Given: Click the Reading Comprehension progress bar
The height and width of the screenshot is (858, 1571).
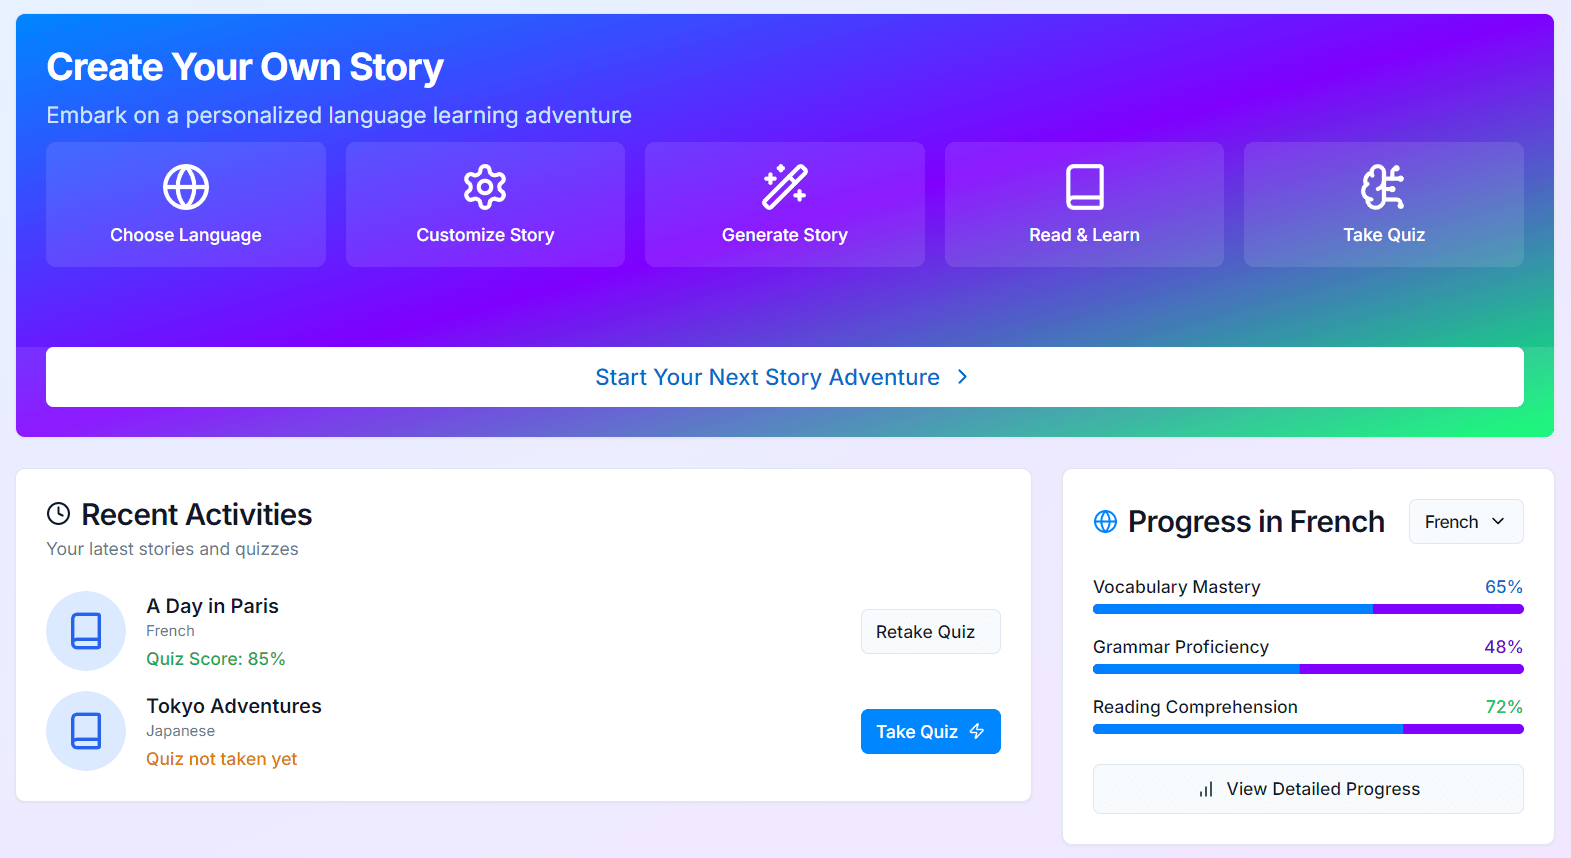Looking at the screenshot, I should pos(1308,729).
